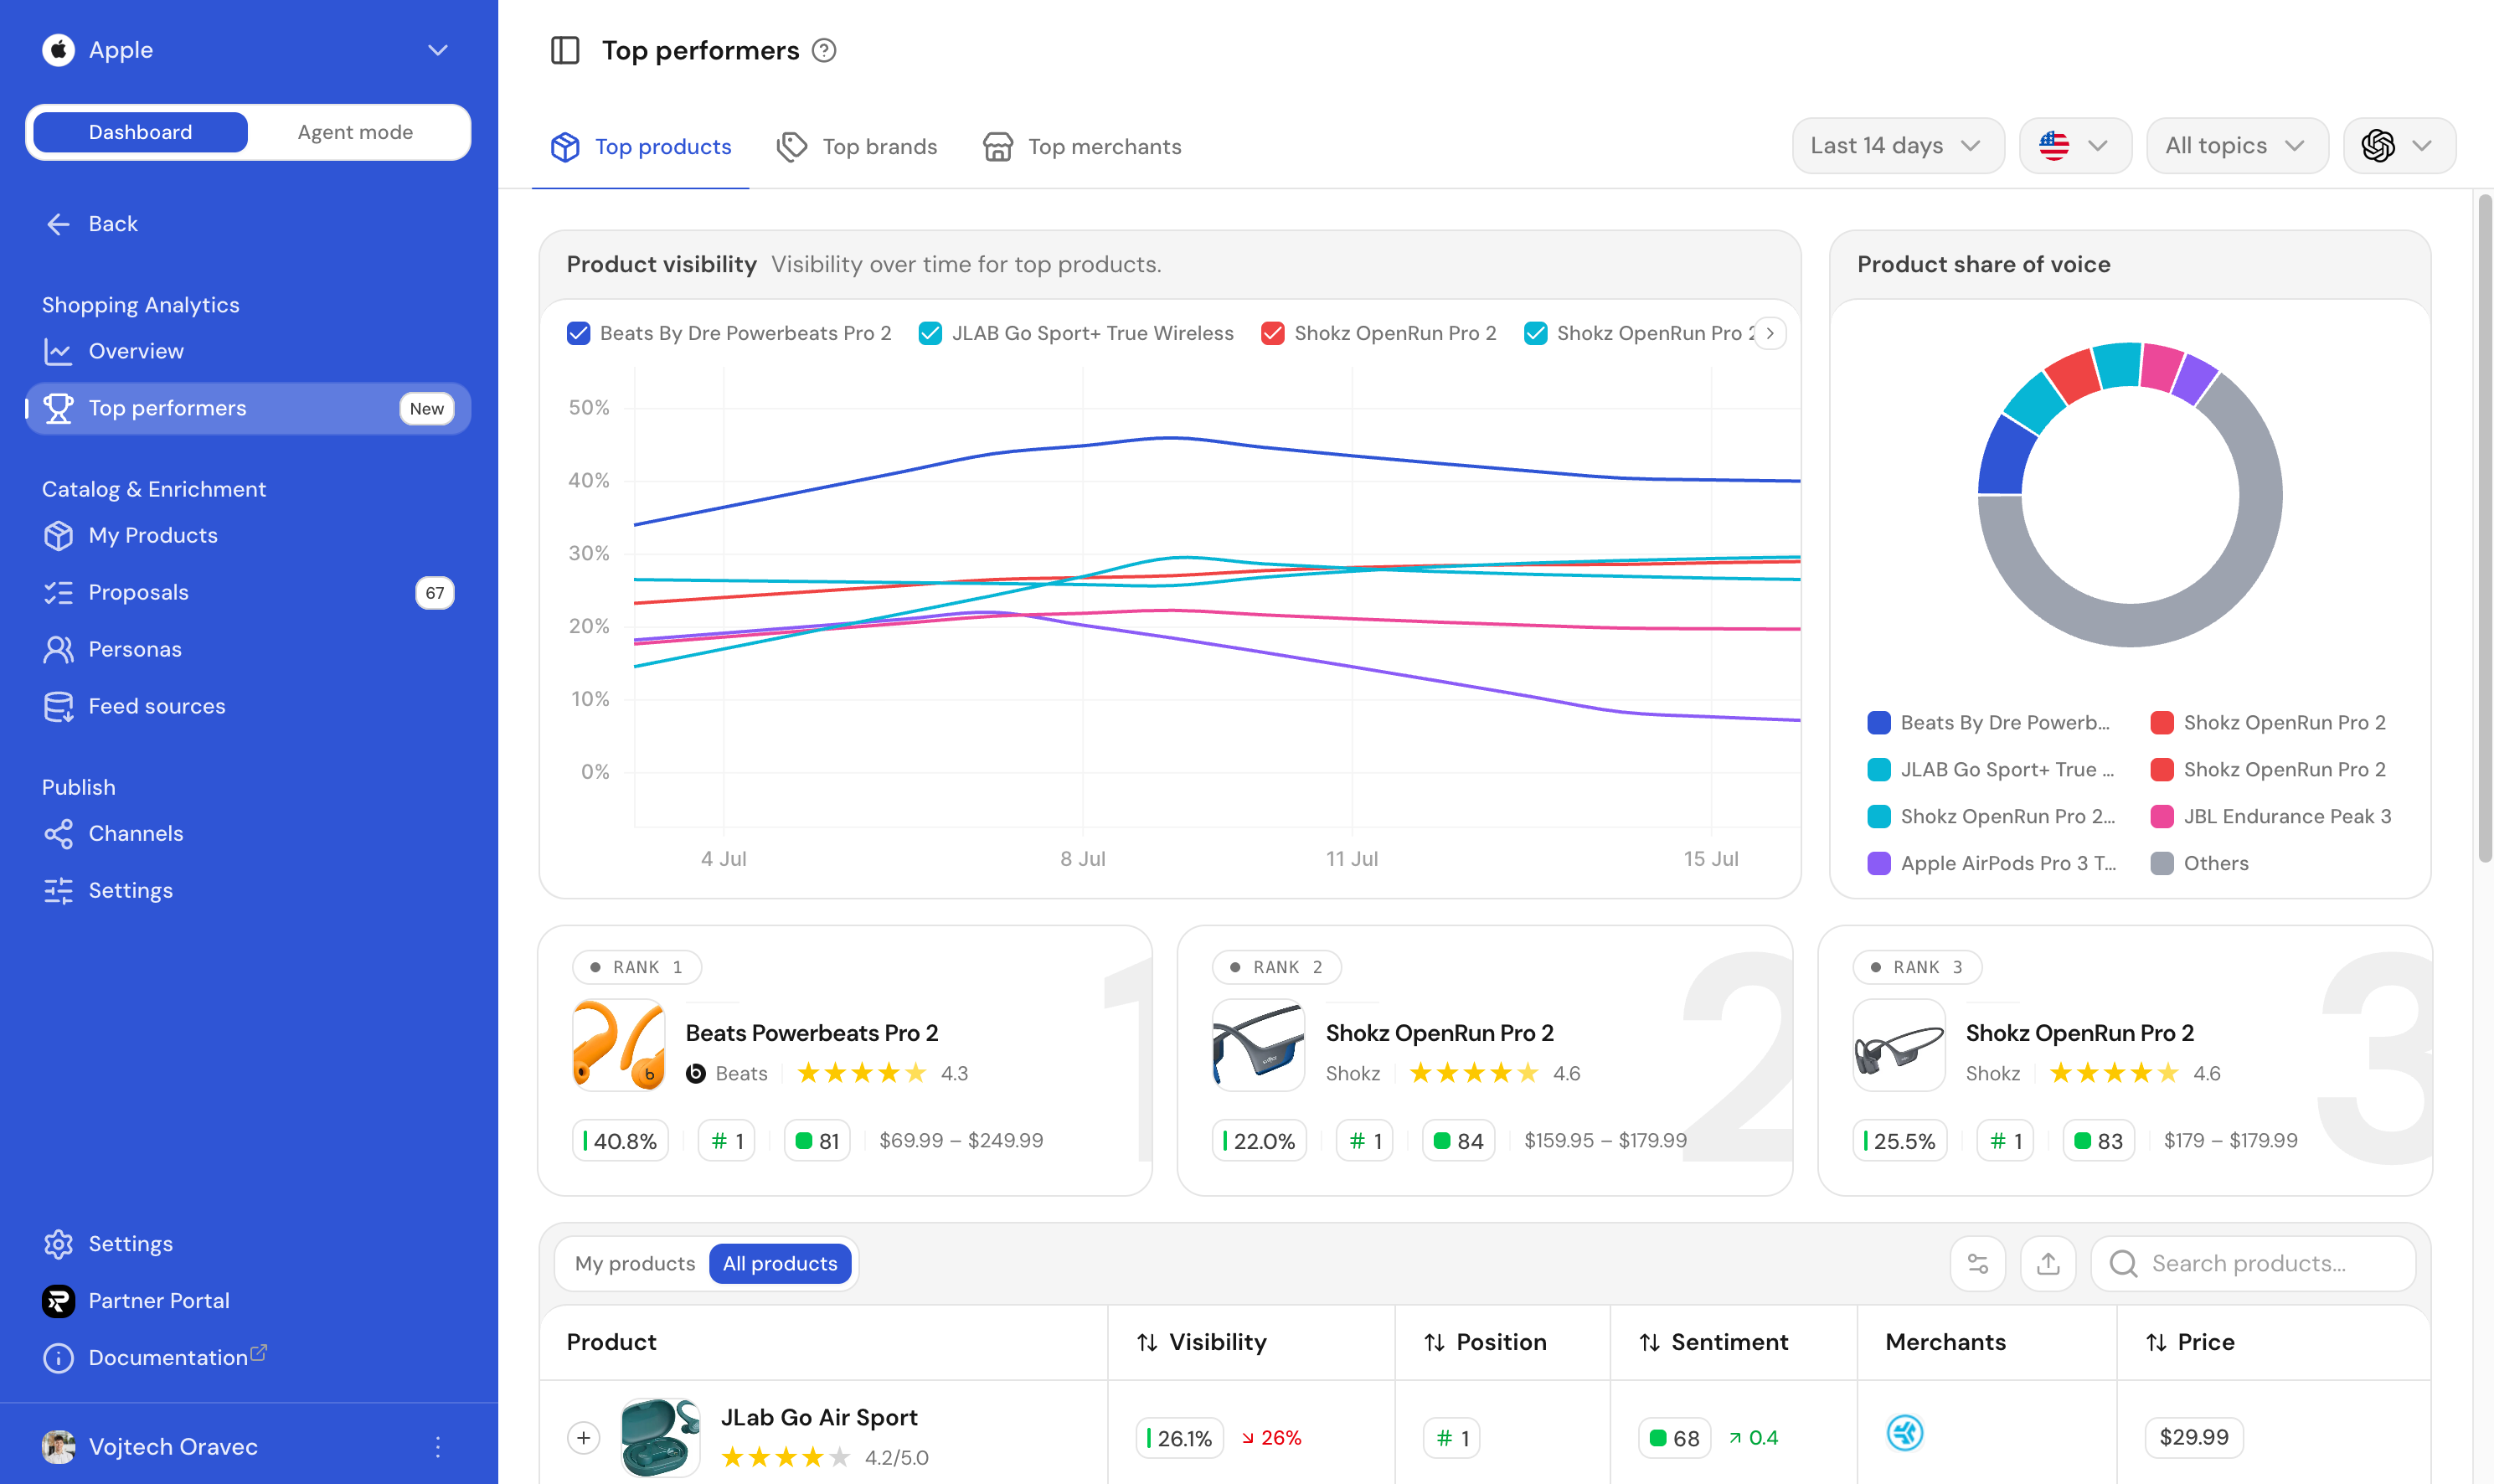Screen dimensions: 2494x1484
Task: Sort by Sentiment column arrows
Action: 1648,1342
